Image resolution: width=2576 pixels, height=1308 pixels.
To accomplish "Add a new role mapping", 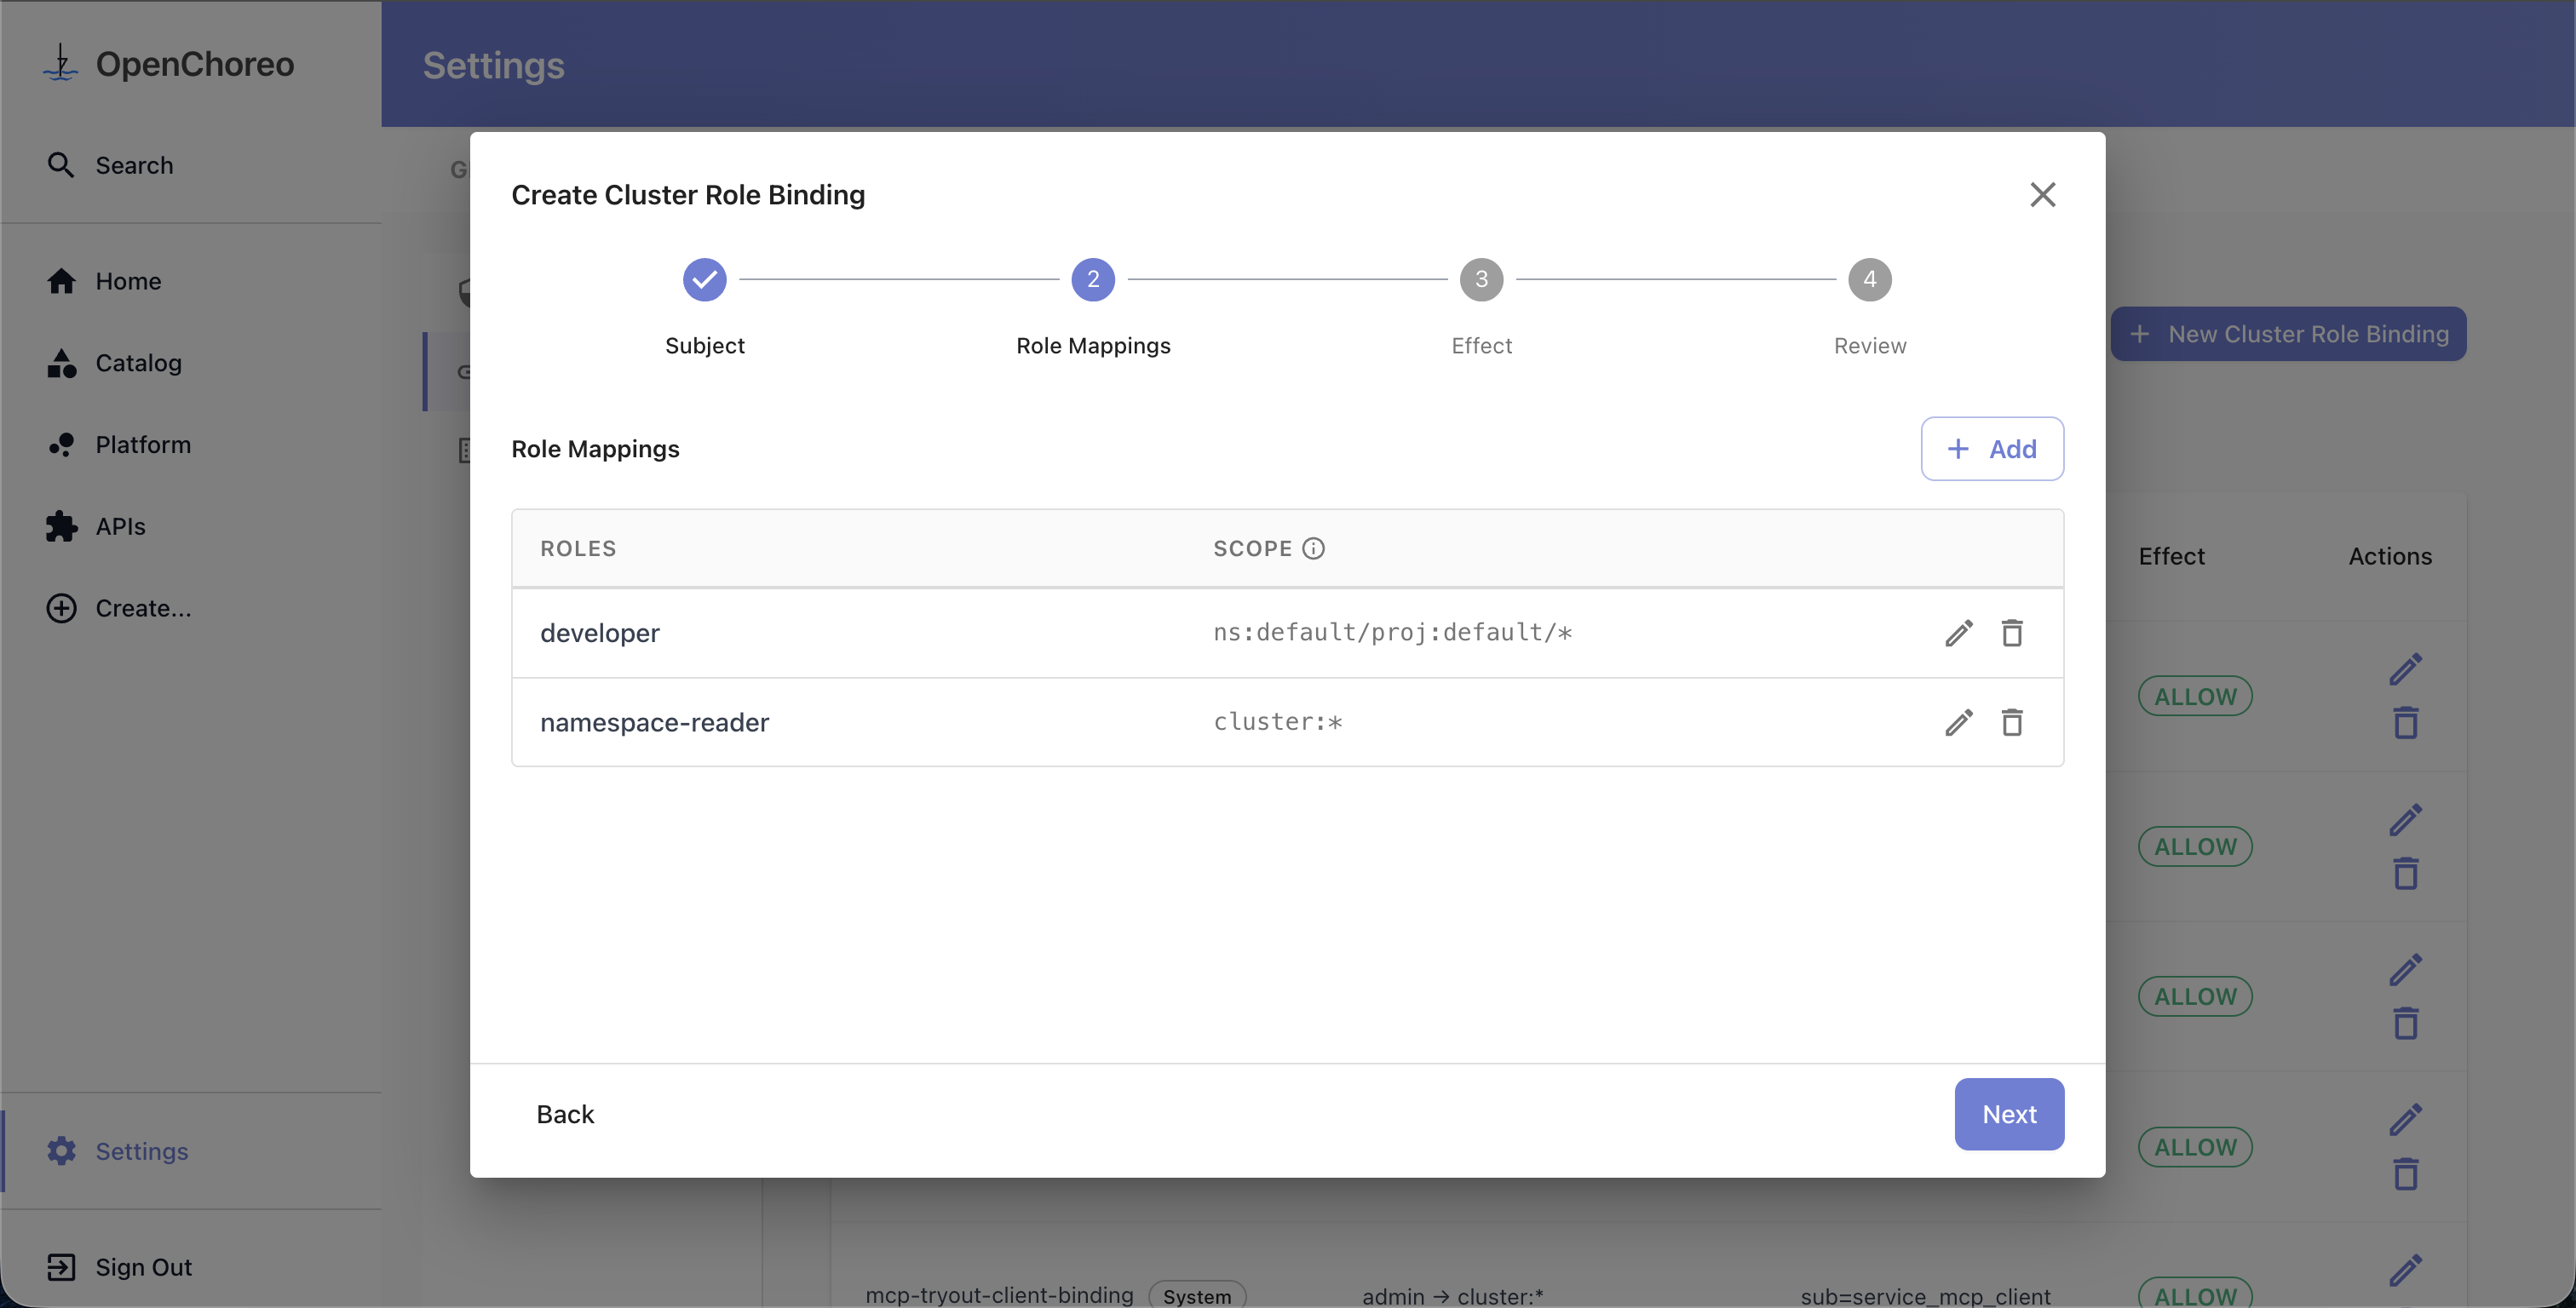I will click(x=1991, y=449).
